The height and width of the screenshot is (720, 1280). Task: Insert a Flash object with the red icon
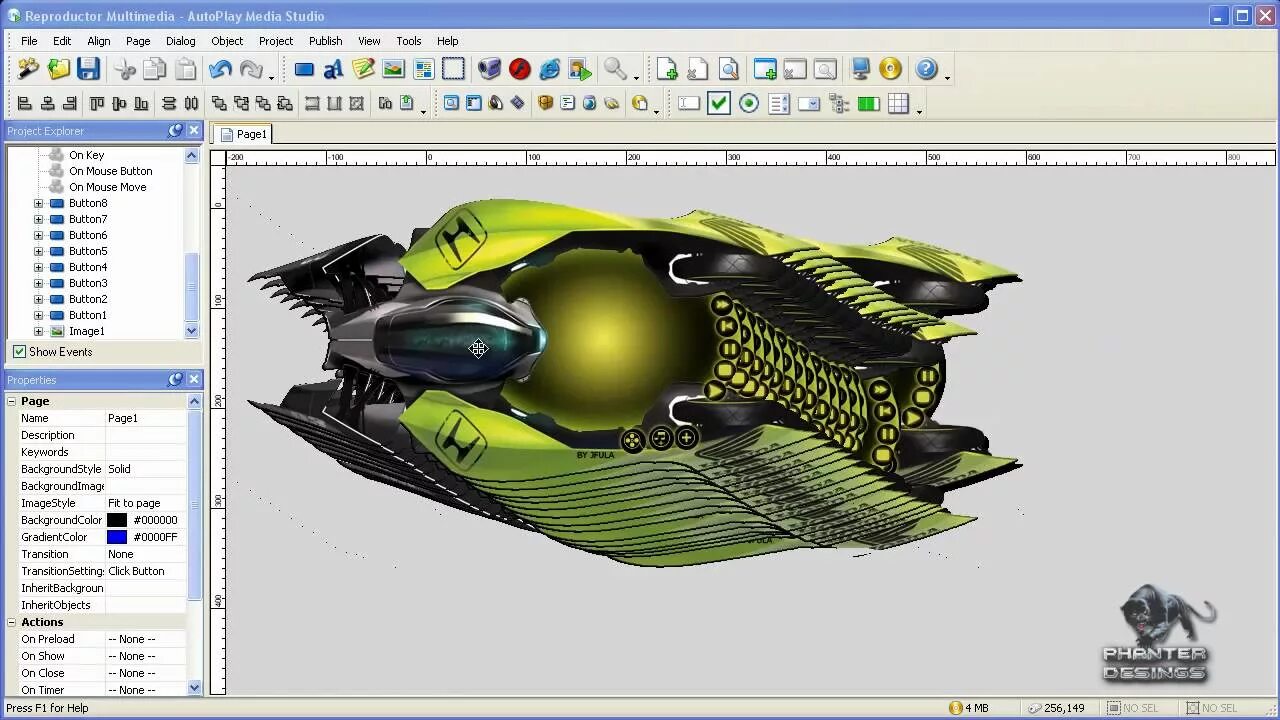(x=519, y=69)
